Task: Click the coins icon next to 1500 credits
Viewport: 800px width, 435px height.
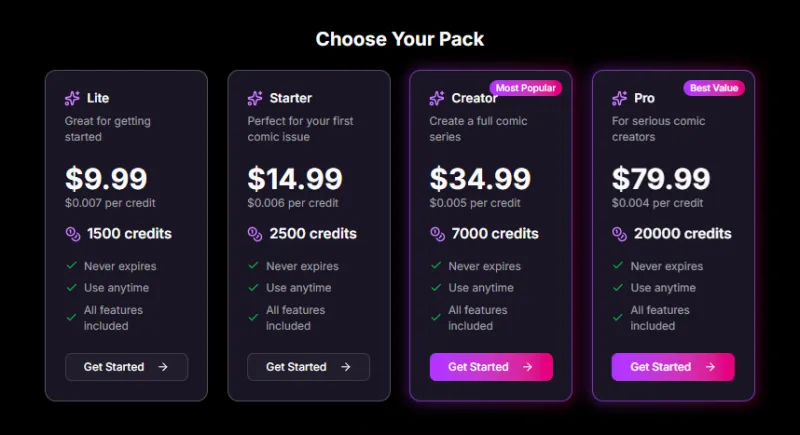Action: [x=72, y=234]
